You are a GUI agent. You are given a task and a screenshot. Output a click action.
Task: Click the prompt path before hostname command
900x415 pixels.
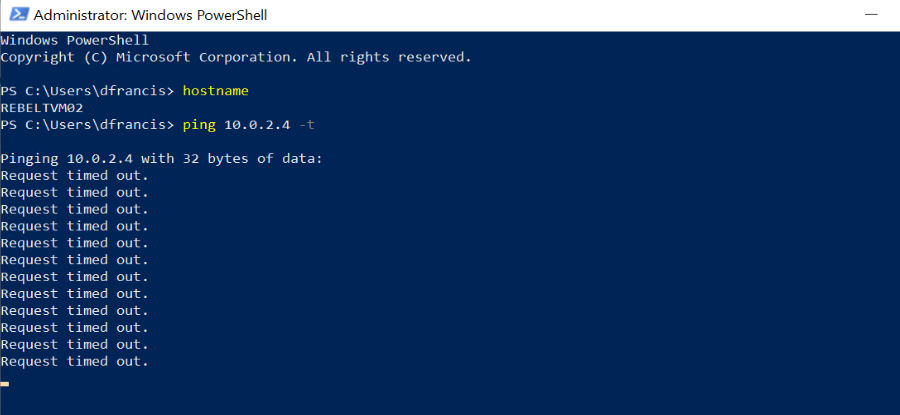(x=87, y=91)
